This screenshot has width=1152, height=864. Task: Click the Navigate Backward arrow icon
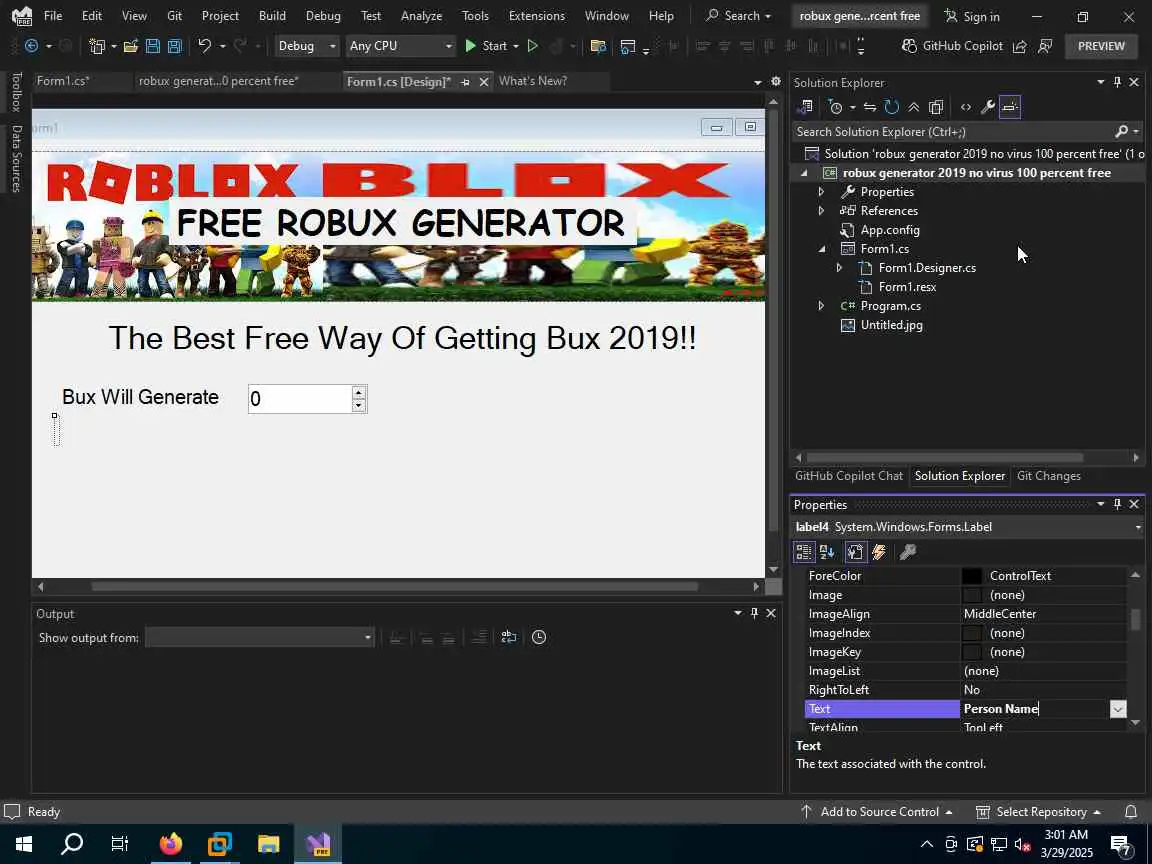(32, 46)
